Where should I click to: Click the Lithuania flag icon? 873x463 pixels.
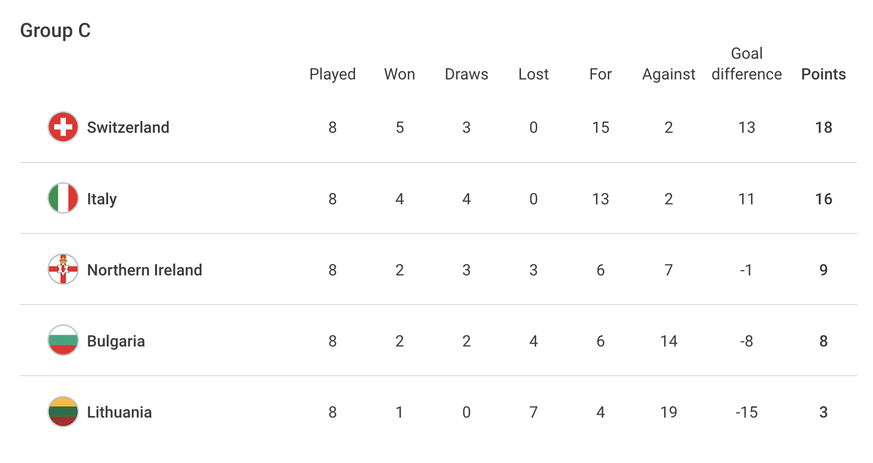63,412
